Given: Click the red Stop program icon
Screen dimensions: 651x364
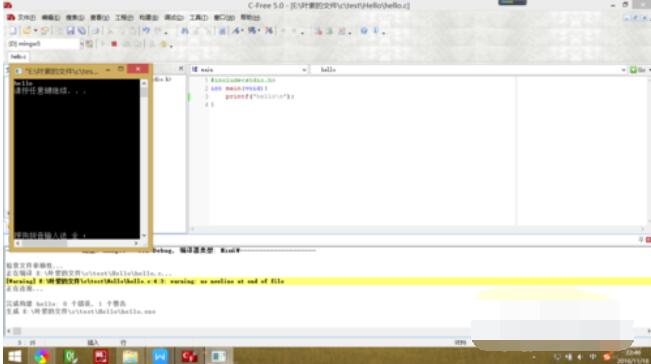Looking at the screenshot, I should (114, 44).
